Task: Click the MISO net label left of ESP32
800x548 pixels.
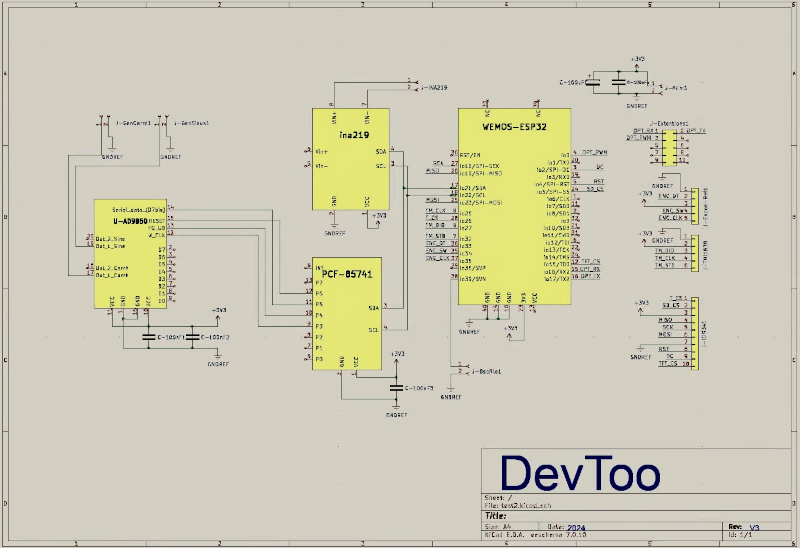Action: (432, 171)
